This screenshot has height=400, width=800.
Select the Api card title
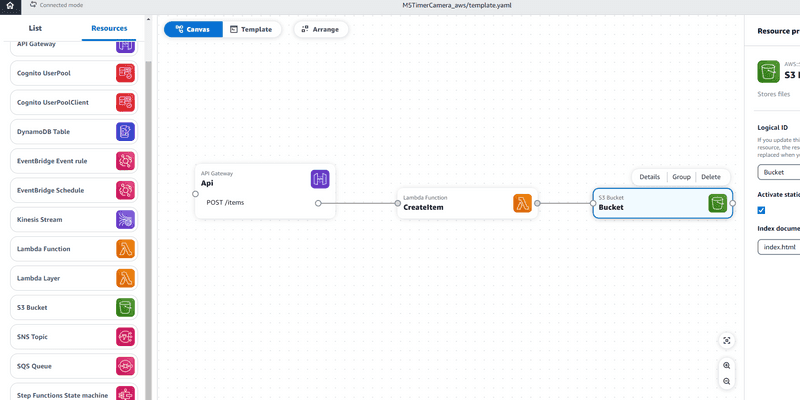tap(207, 183)
